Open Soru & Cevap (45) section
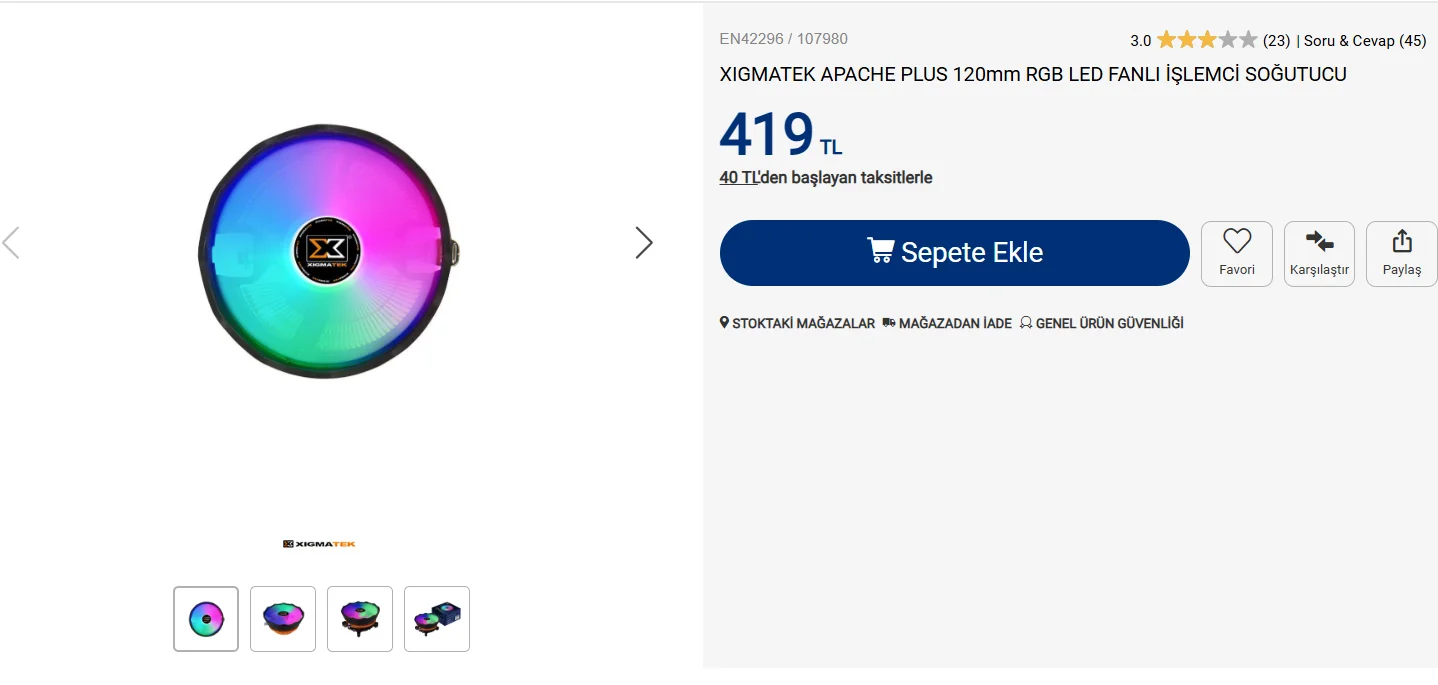 coord(1364,41)
